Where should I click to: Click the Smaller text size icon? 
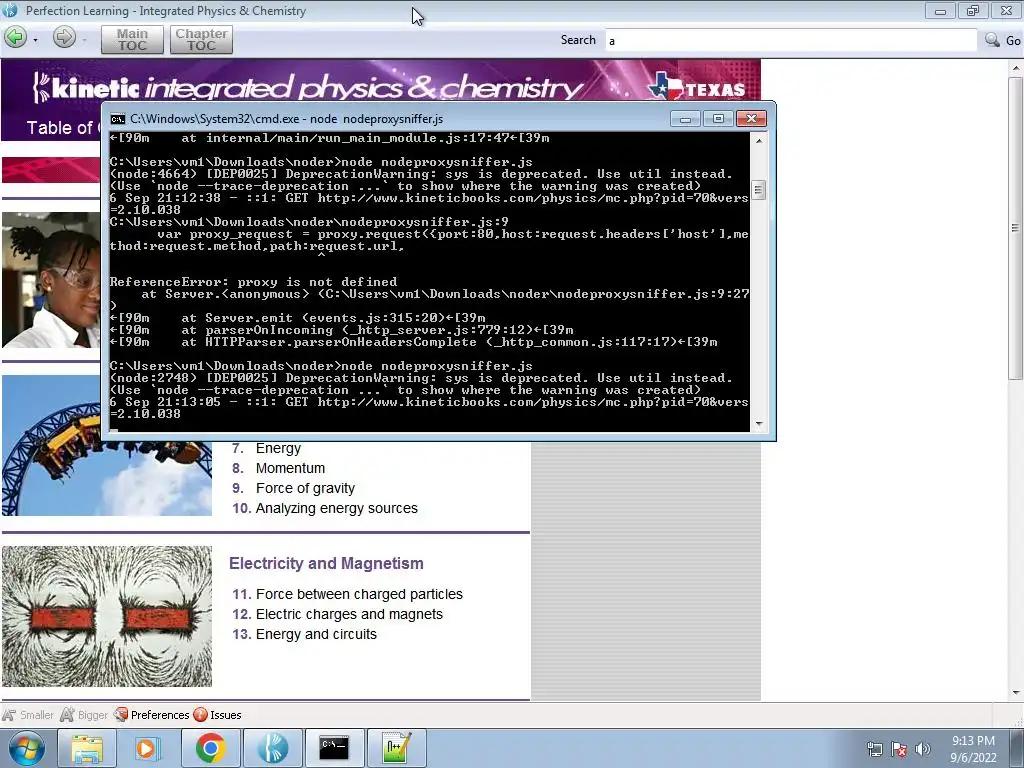pyautogui.click(x=9, y=714)
